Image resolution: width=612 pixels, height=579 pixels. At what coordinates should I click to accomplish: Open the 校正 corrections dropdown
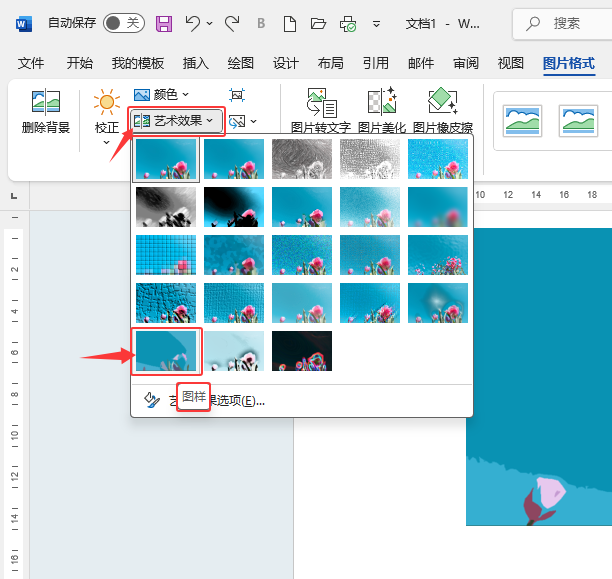click(107, 116)
